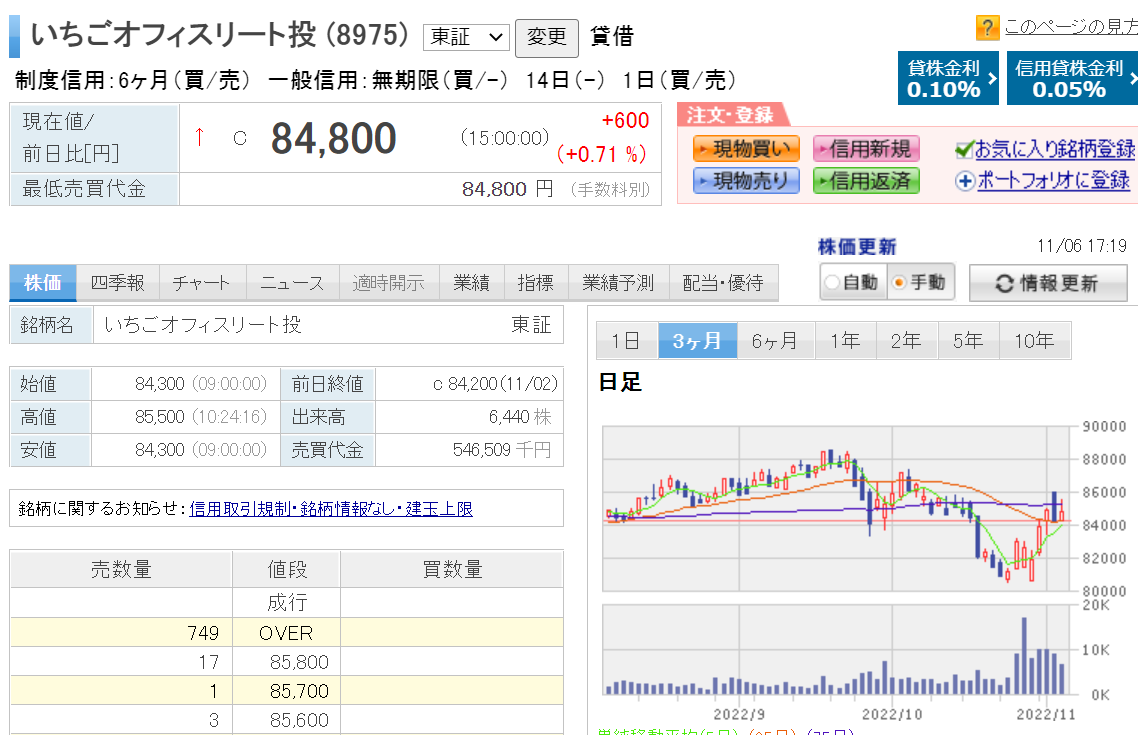Click the plus icon beside ポートフォリオに登録

tap(965, 181)
